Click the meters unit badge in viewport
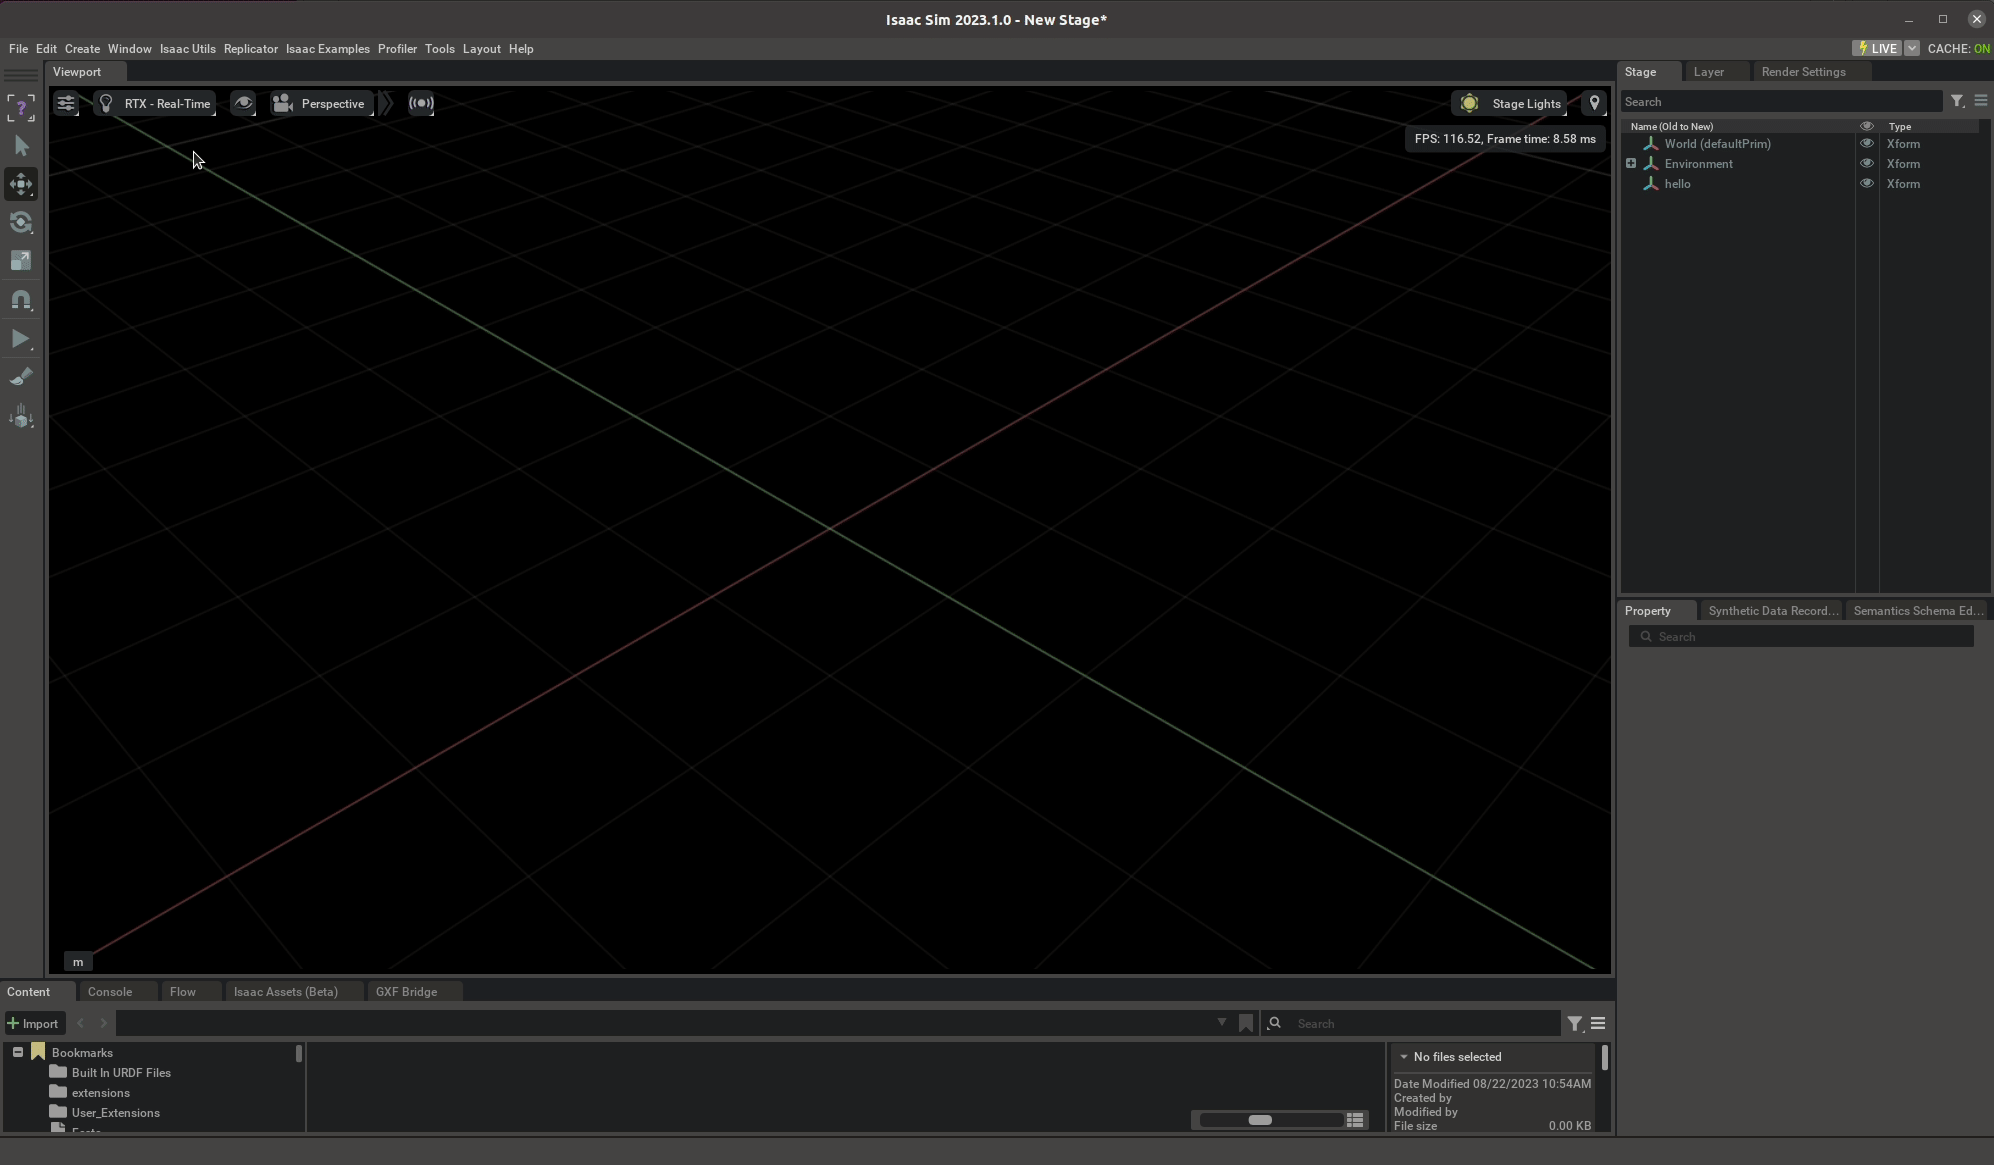1994x1165 pixels. [78, 962]
